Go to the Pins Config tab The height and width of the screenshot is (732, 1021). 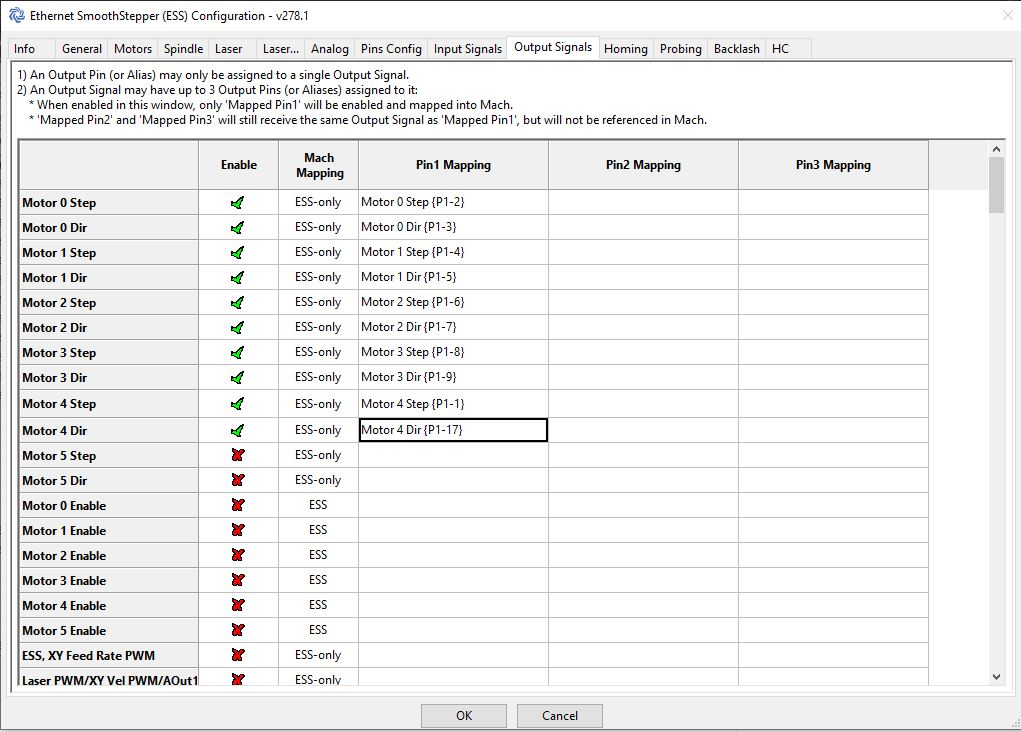391,49
